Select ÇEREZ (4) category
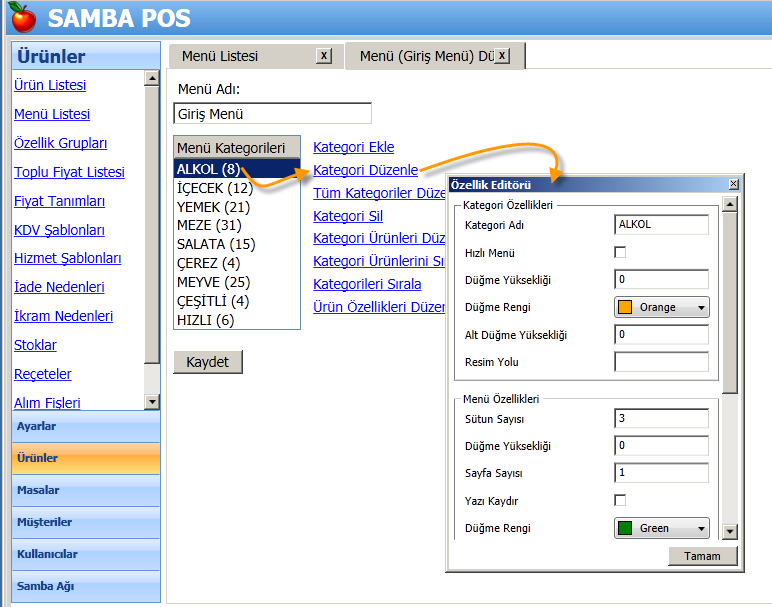Screen dimensions: 772x607 click(x=237, y=263)
